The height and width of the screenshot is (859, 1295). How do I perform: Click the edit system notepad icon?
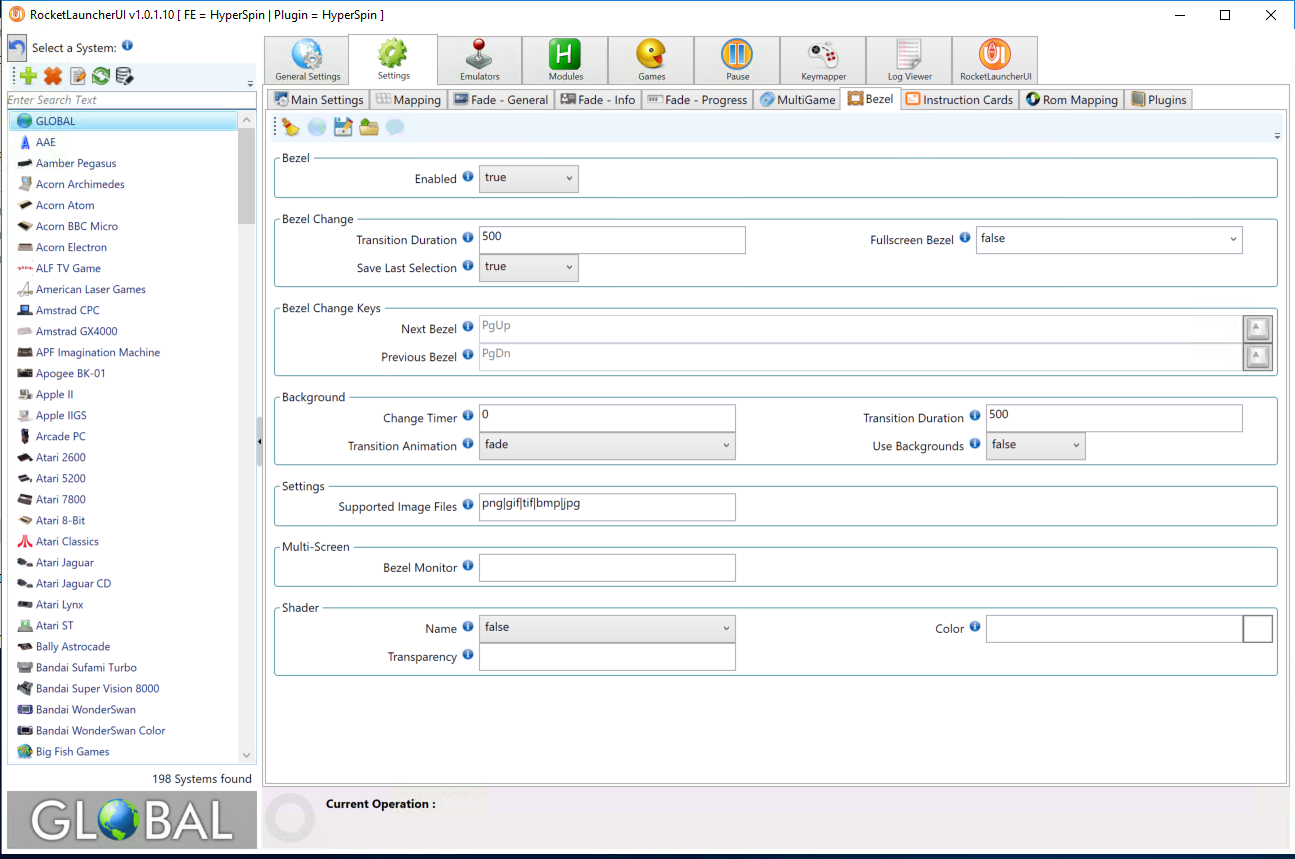point(78,76)
